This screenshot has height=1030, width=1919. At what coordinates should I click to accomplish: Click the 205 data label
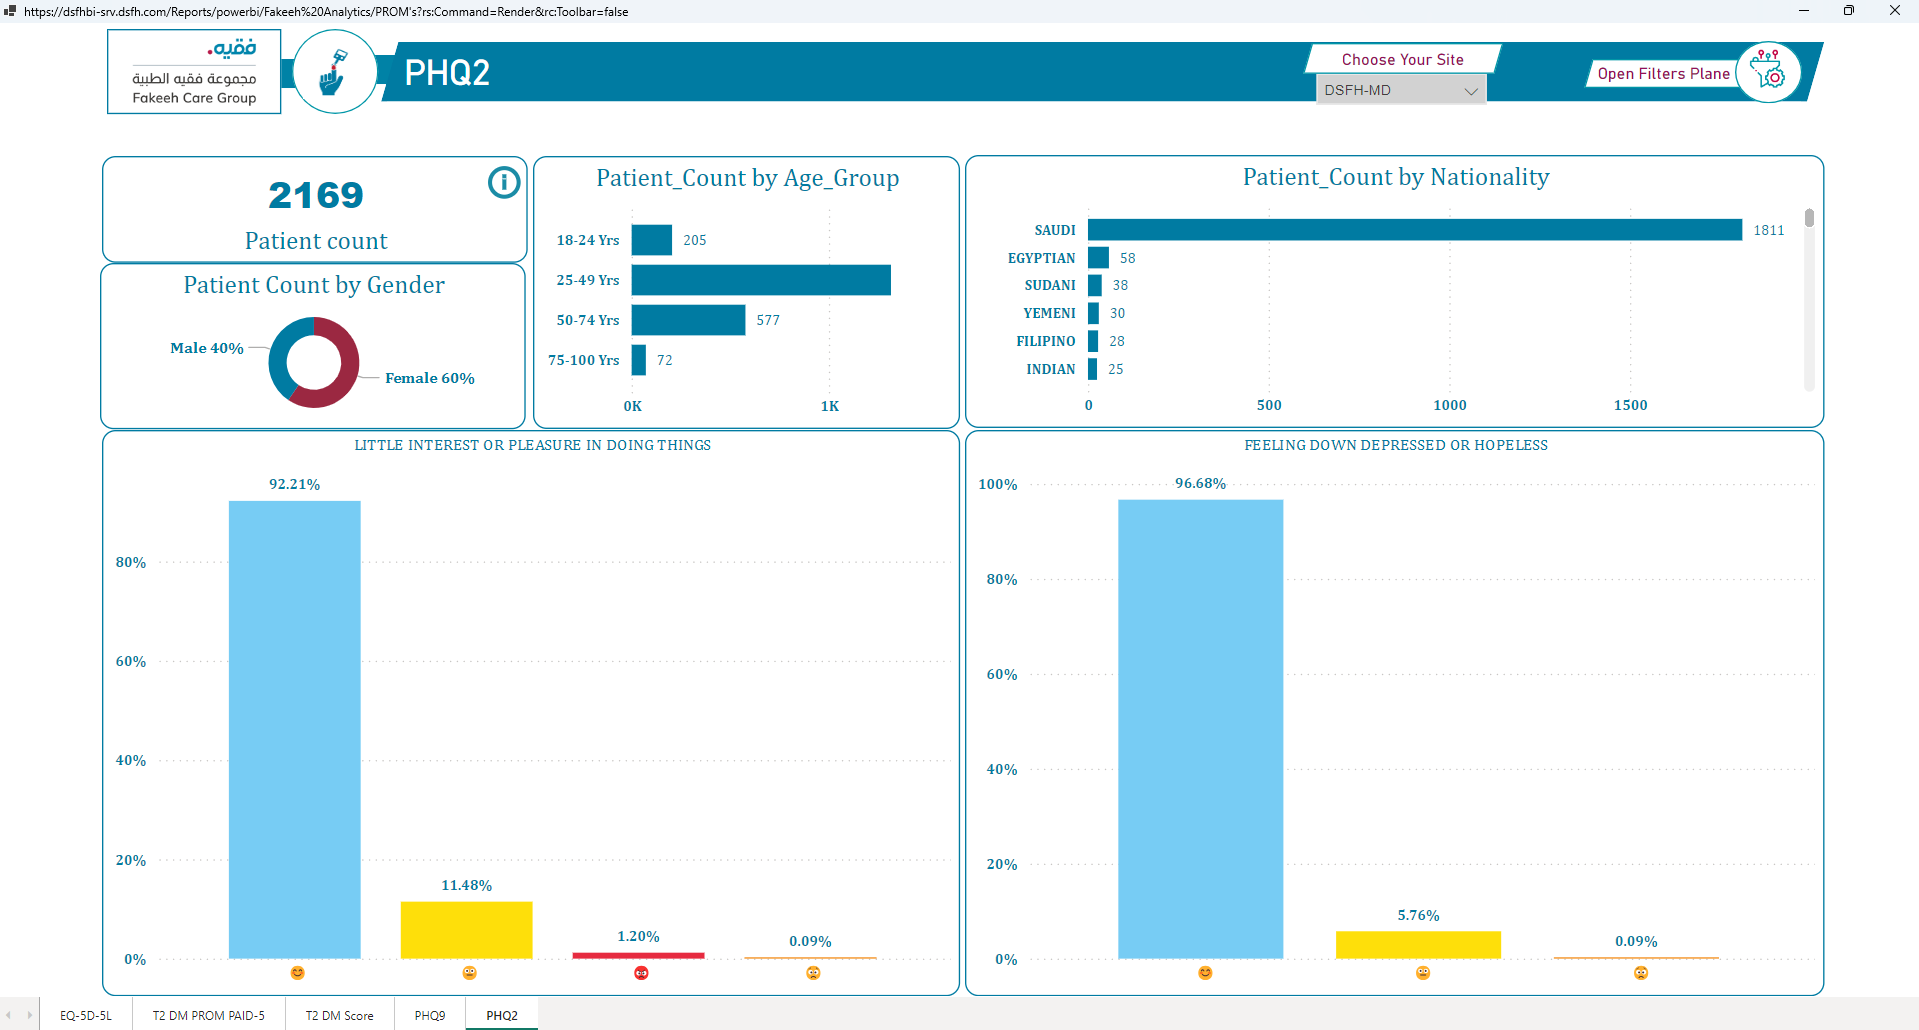tap(695, 240)
